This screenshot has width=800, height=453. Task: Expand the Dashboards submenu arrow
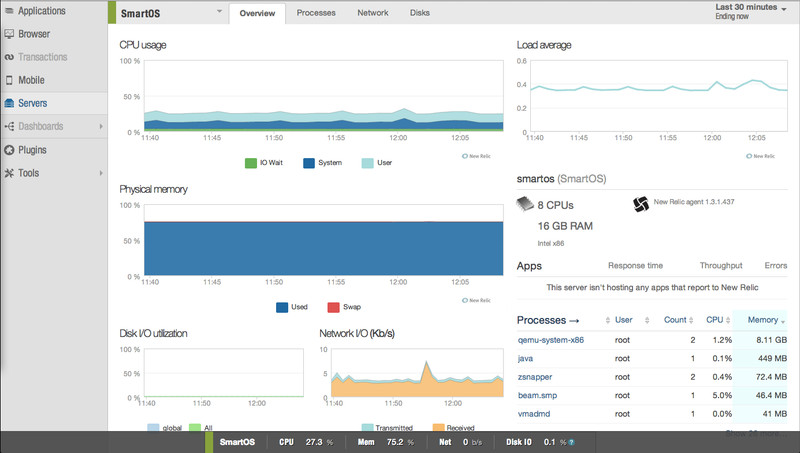point(101,126)
